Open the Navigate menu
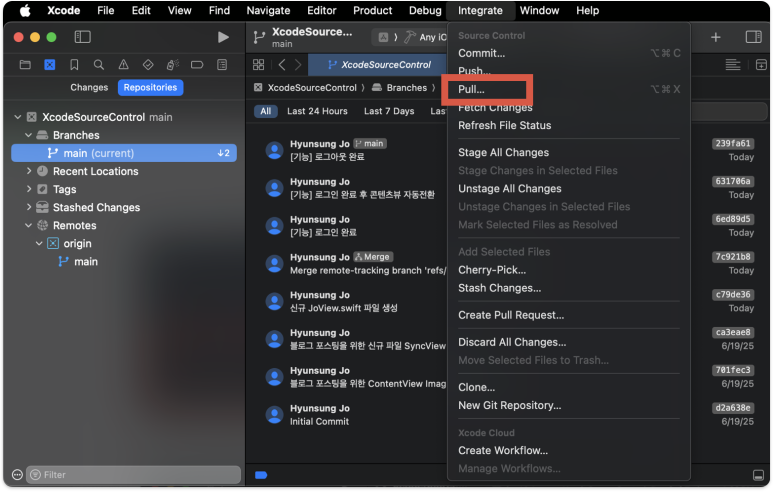 pyautogui.click(x=268, y=10)
